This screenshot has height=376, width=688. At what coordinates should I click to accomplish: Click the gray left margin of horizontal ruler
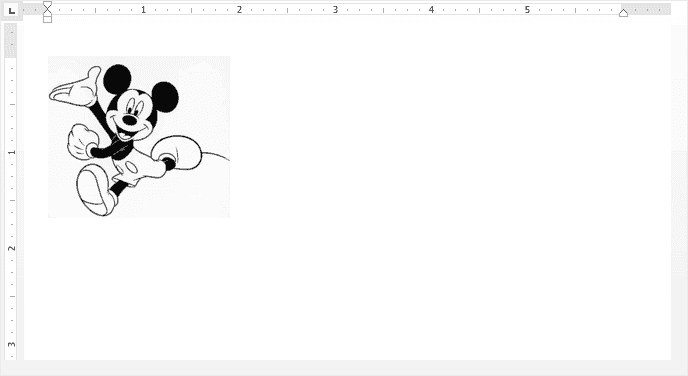[34, 9]
